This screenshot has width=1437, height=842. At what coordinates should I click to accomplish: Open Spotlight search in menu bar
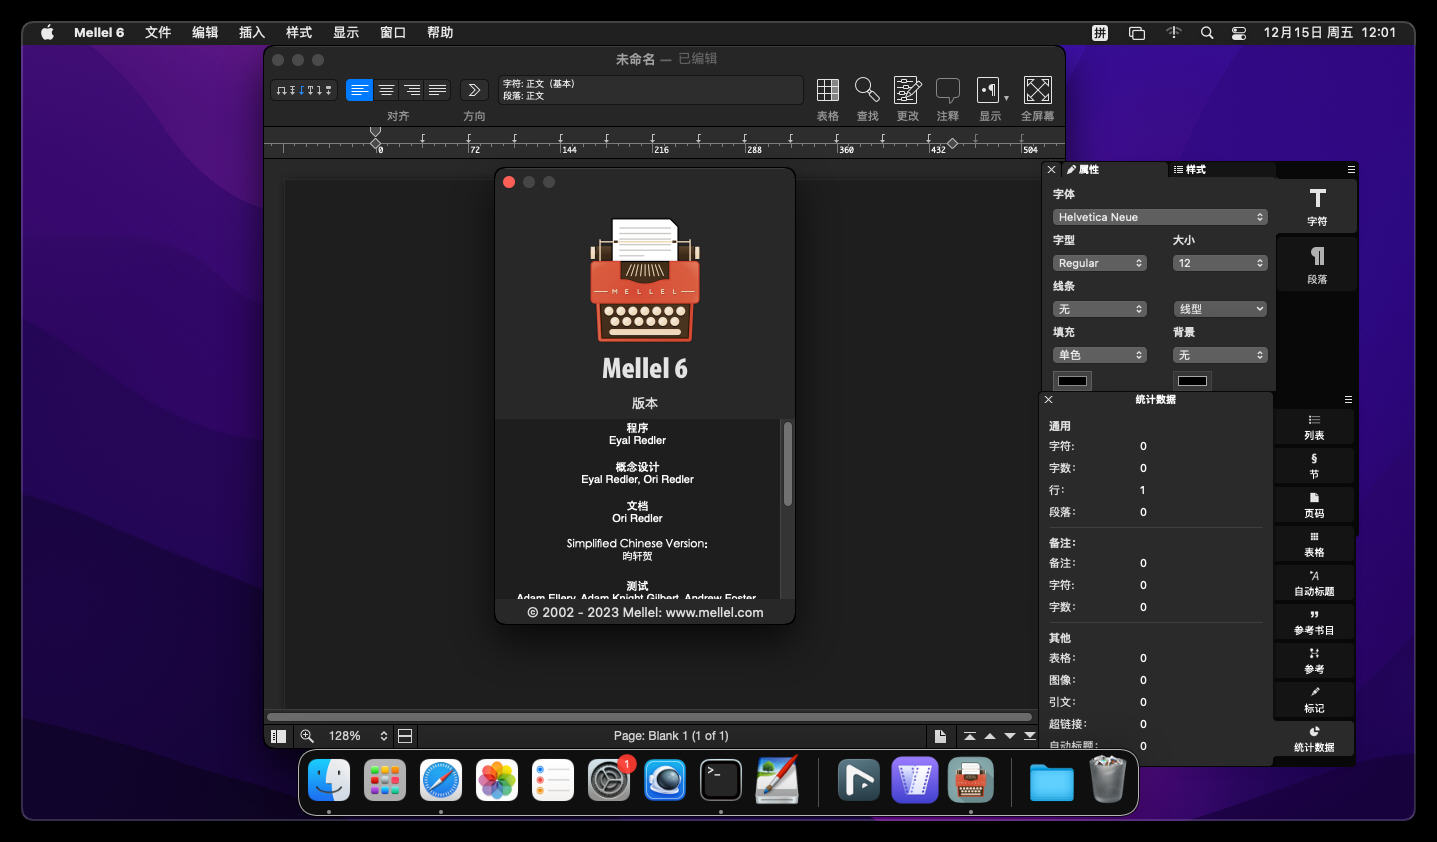[x=1207, y=32]
